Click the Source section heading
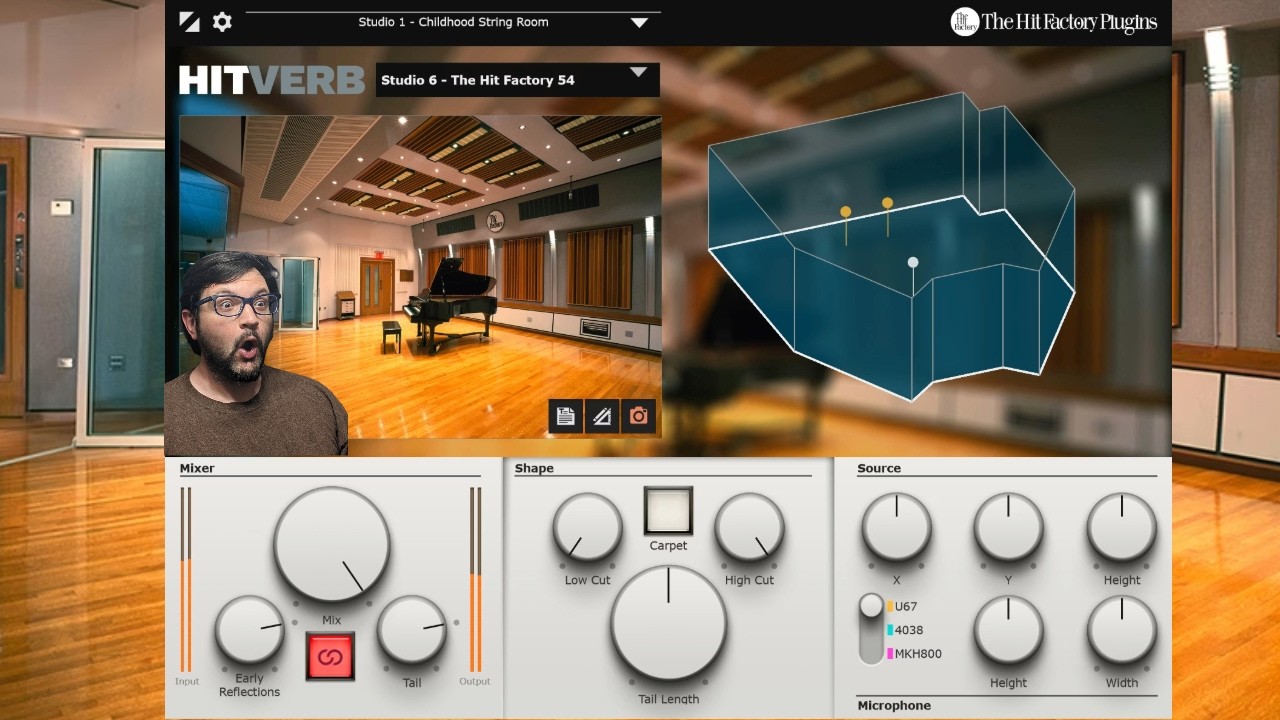Screen dimensions: 1280x720 click(x=879, y=468)
